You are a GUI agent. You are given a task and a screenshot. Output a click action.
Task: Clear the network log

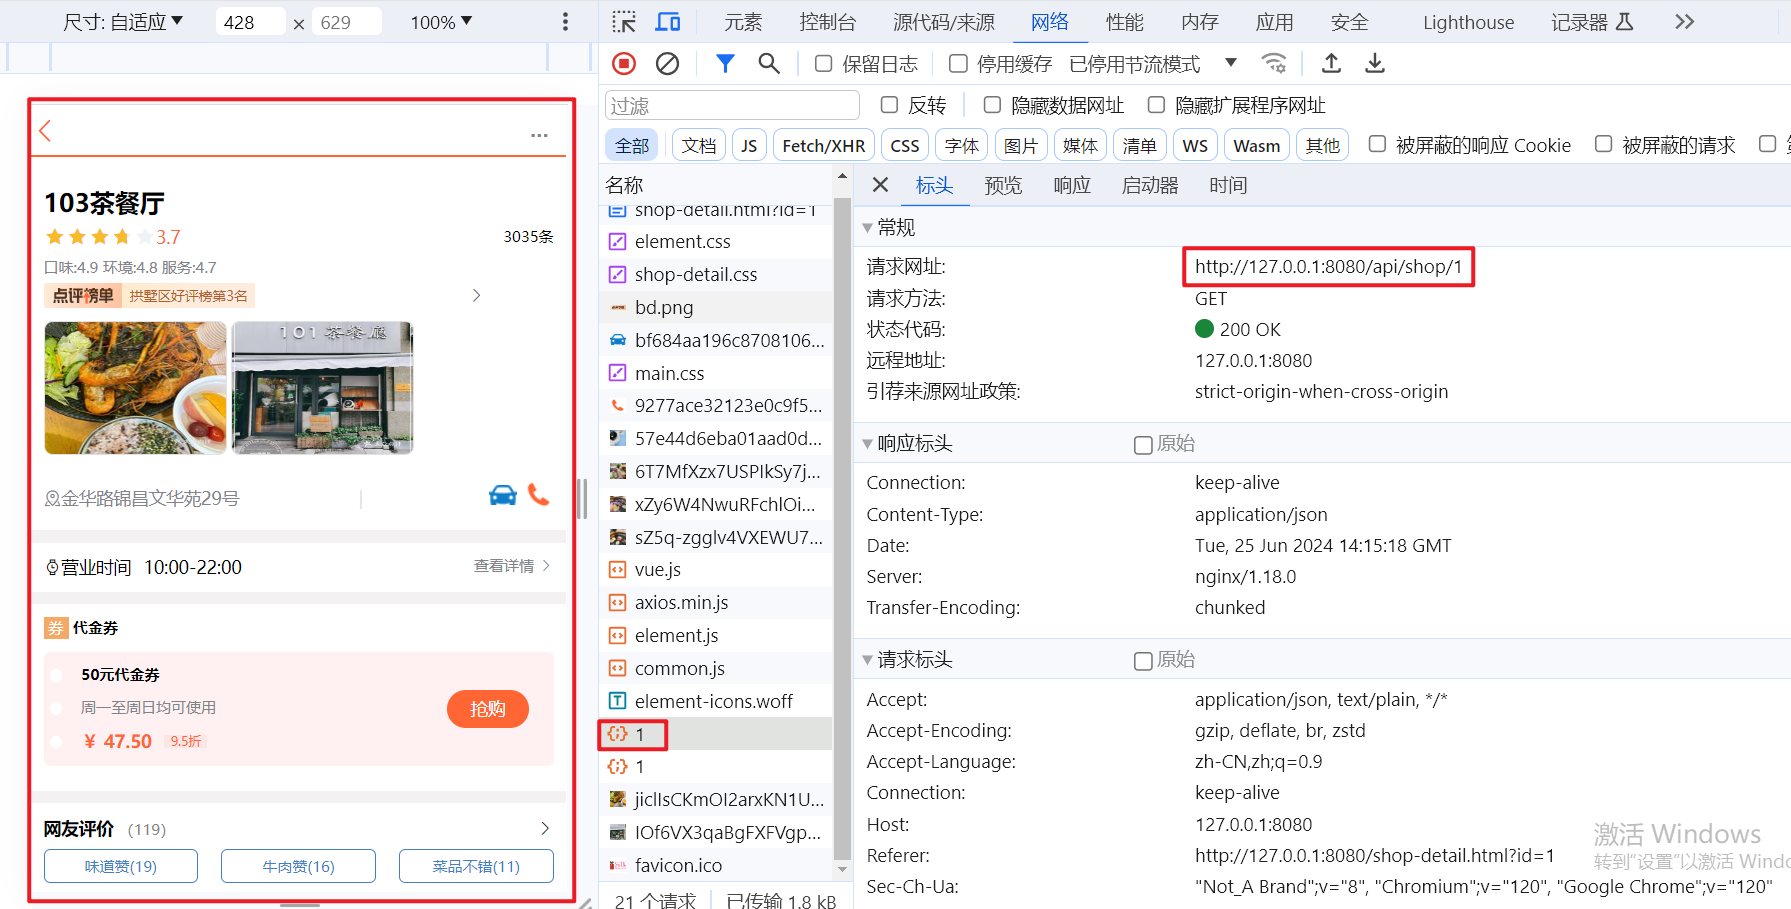point(667,63)
